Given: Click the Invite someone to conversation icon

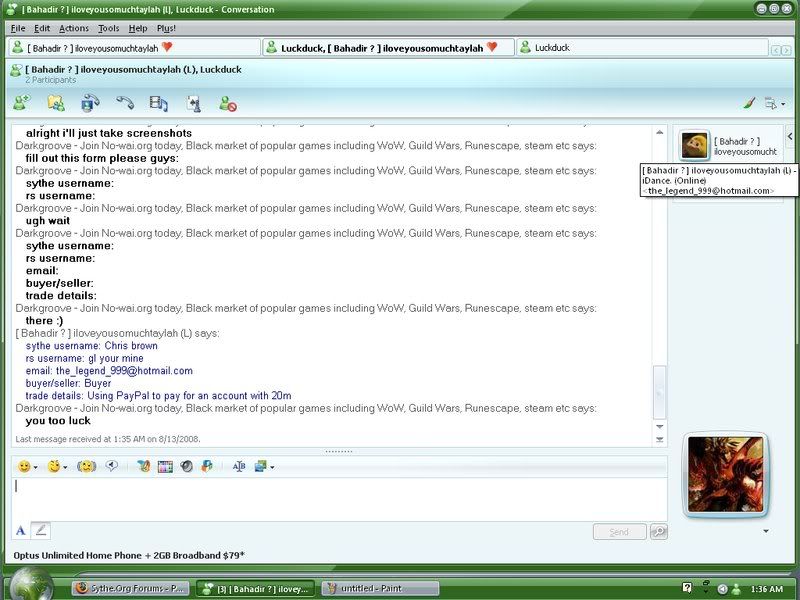Looking at the screenshot, I should click(21, 103).
